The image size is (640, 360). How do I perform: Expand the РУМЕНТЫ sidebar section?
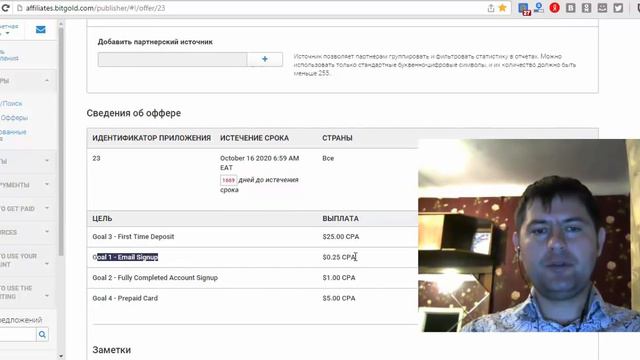coord(47,184)
